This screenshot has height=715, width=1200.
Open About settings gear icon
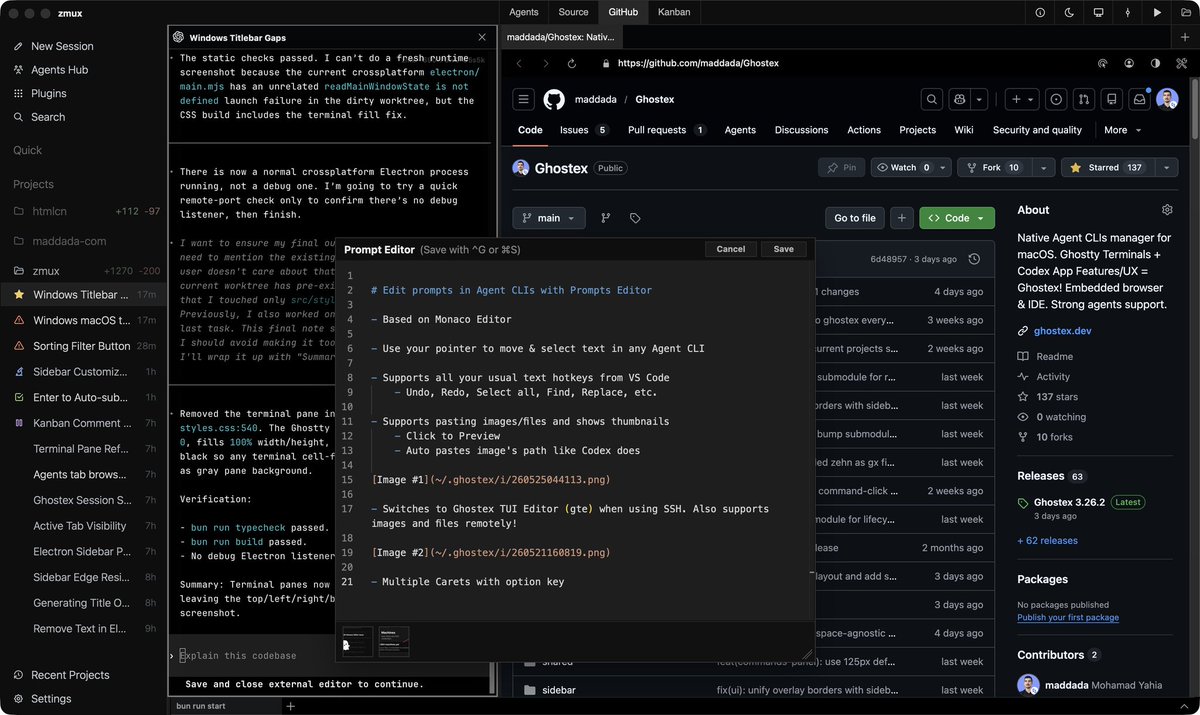click(1167, 210)
